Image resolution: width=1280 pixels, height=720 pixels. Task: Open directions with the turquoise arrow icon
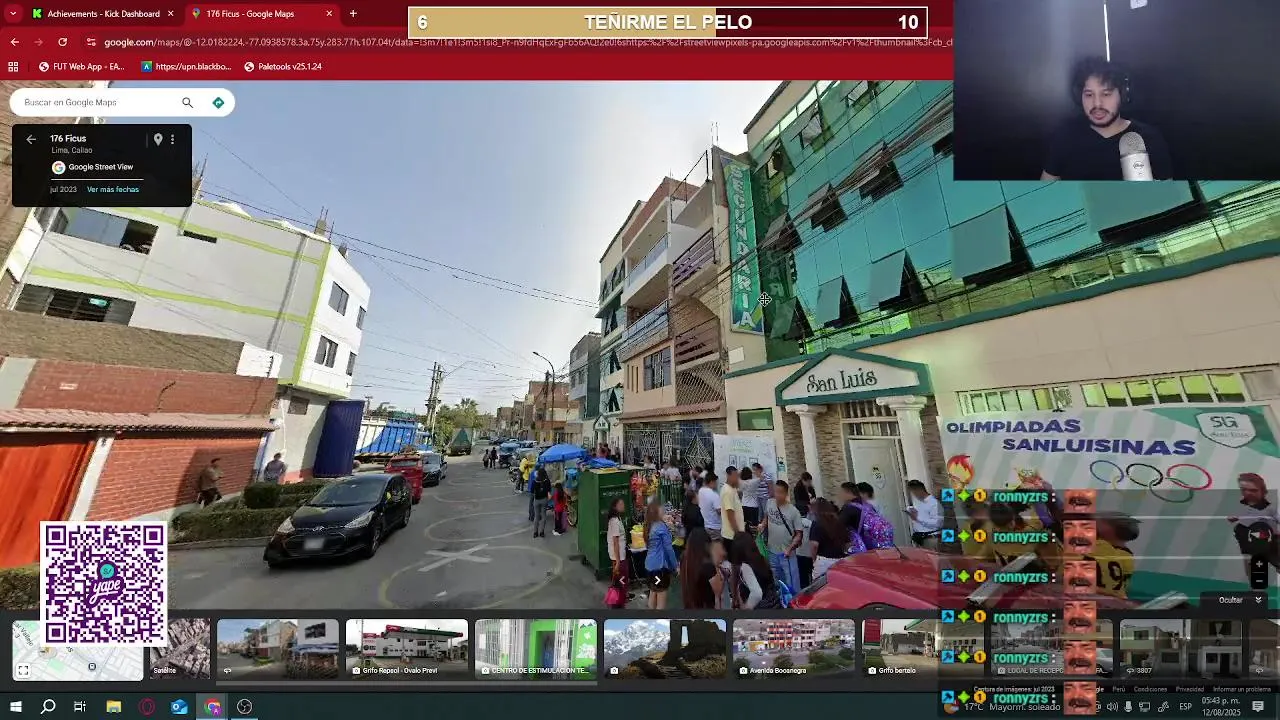click(218, 102)
